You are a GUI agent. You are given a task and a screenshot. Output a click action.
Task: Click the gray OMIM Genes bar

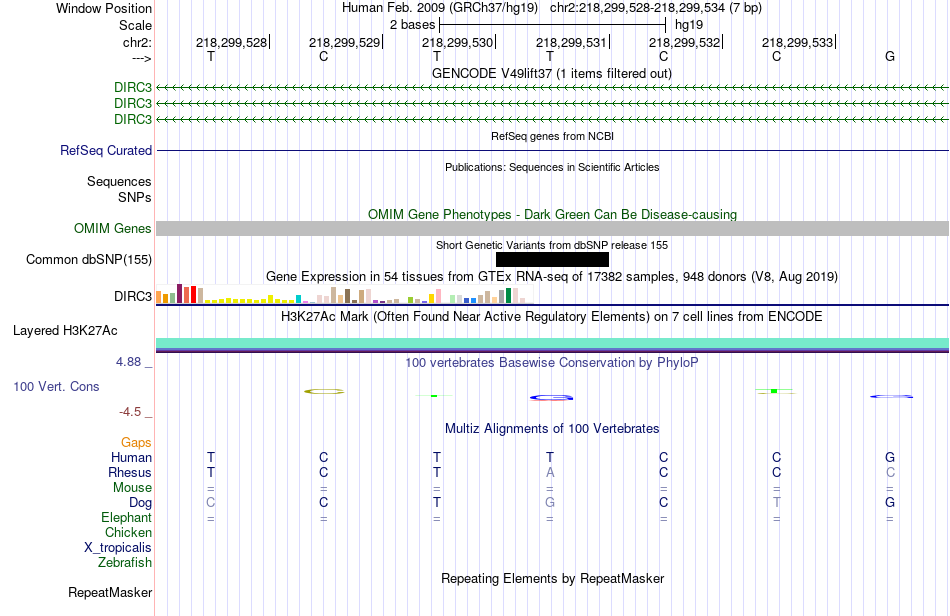[552, 228]
